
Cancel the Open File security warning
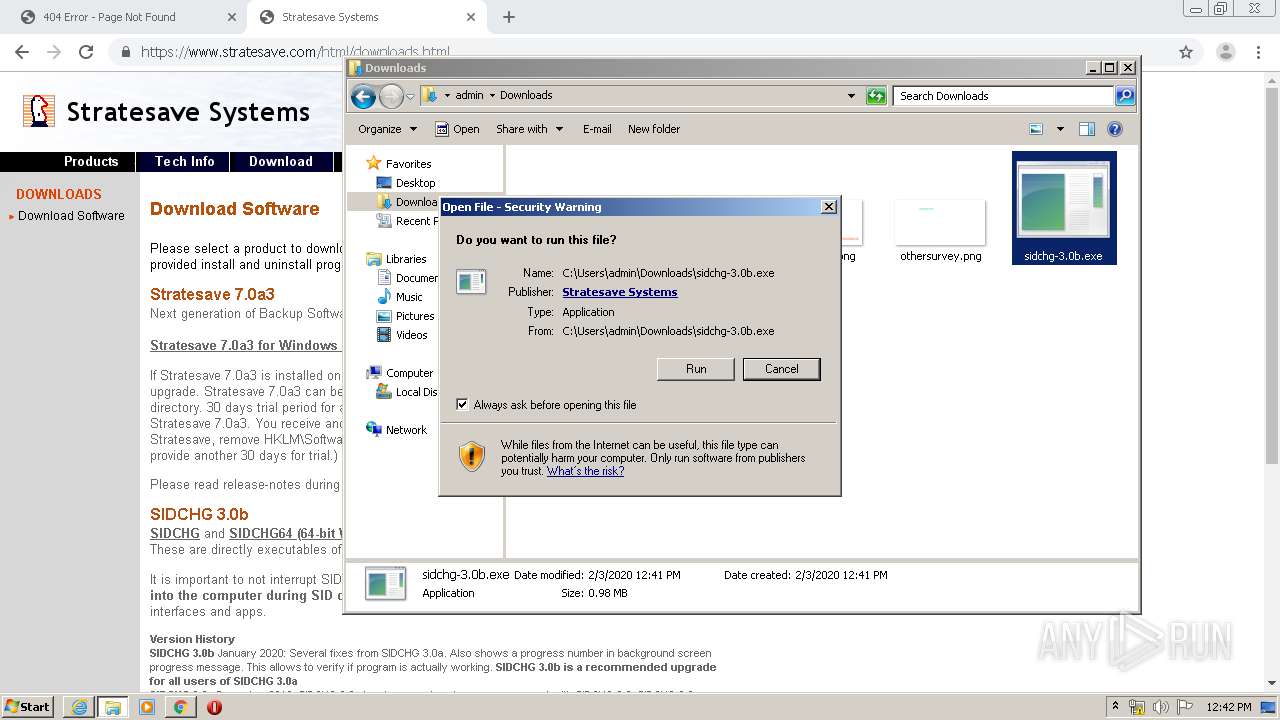point(782,369)
